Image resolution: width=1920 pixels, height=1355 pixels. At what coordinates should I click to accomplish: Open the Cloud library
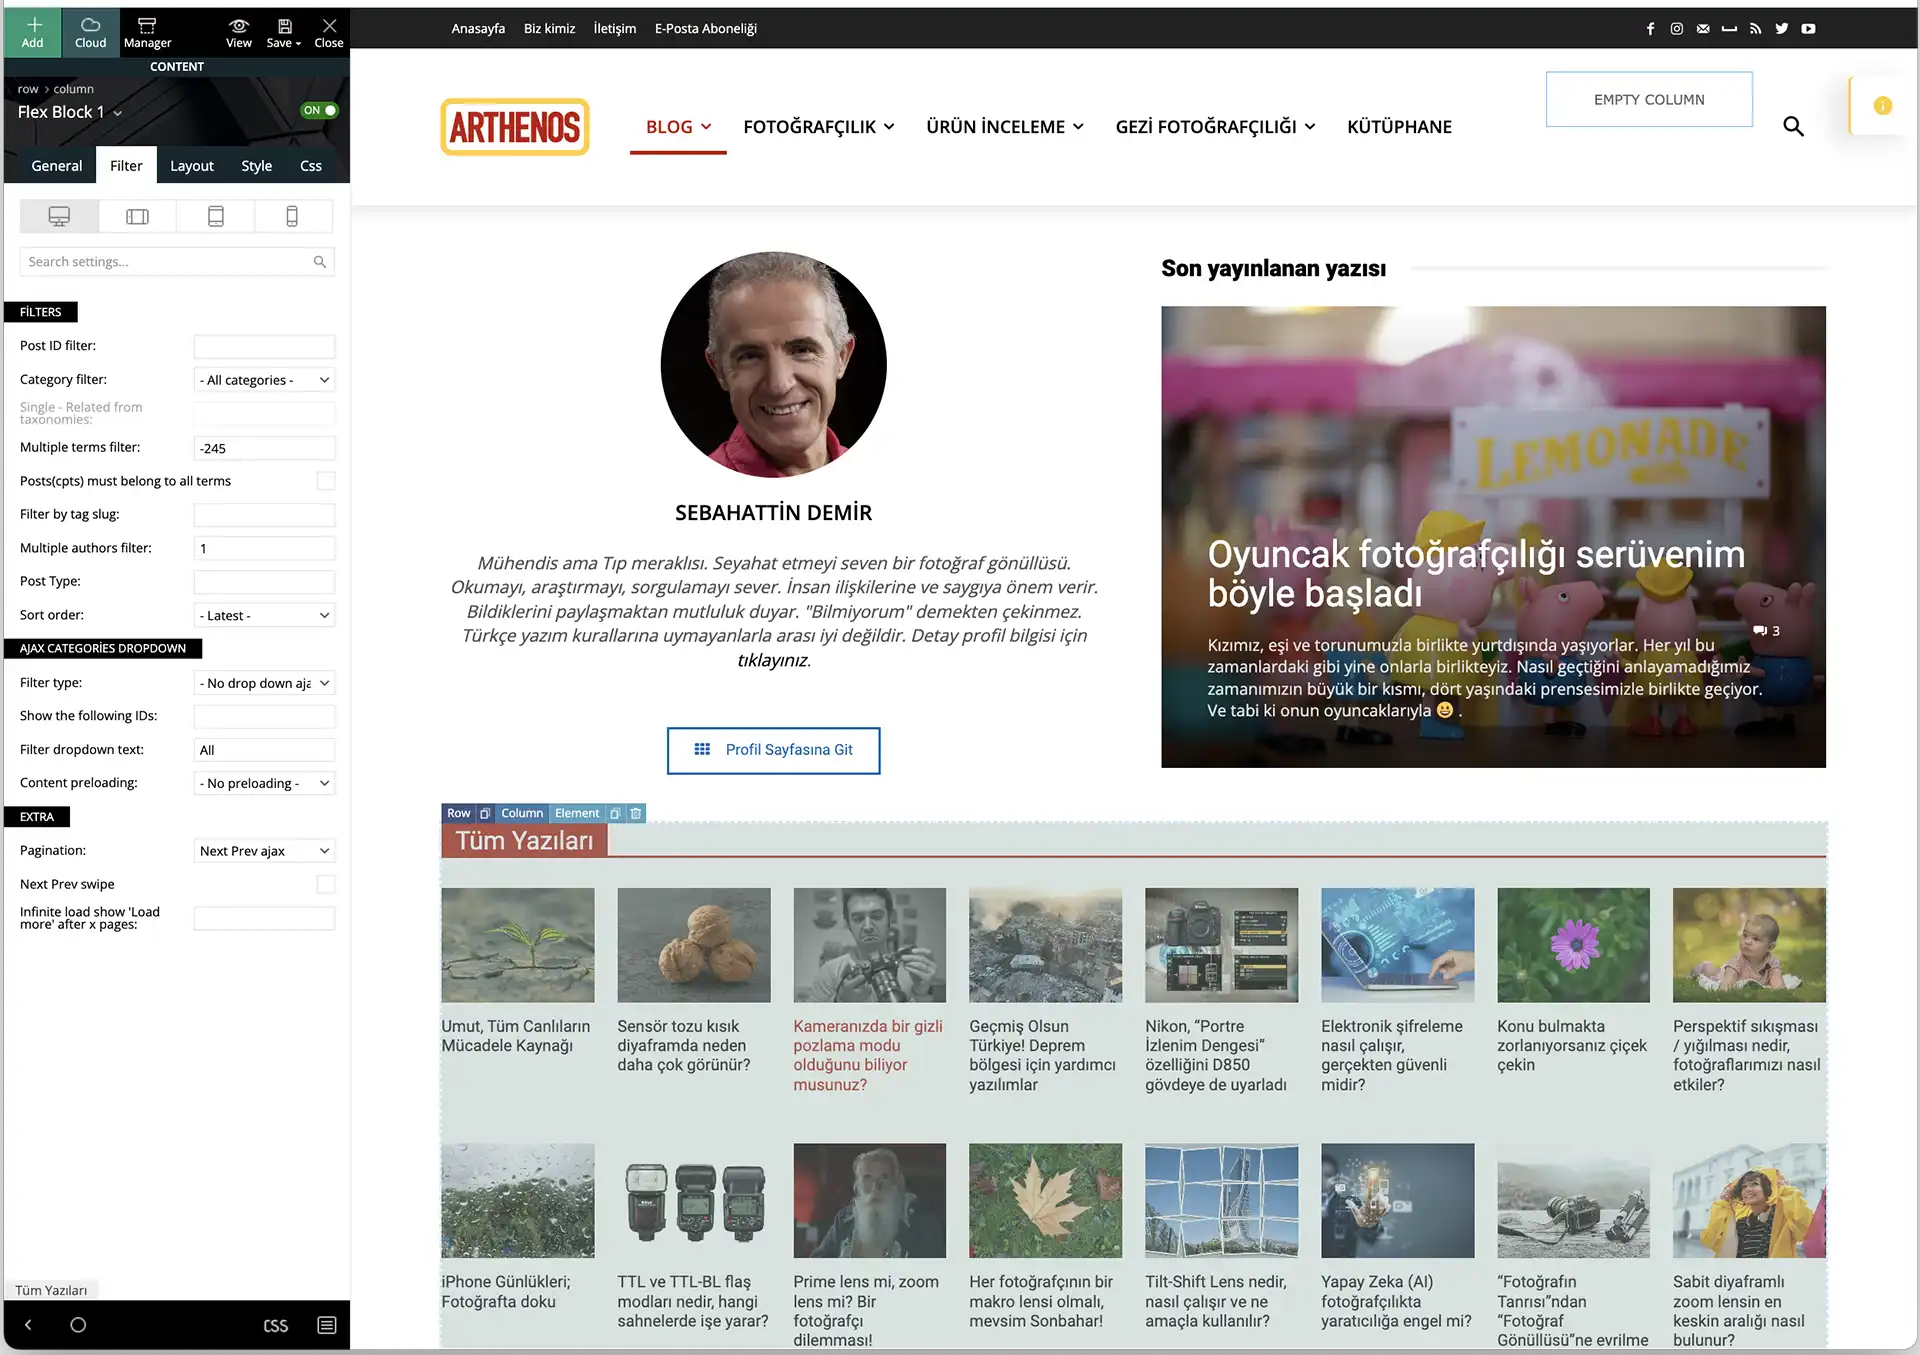click(90, 31)
